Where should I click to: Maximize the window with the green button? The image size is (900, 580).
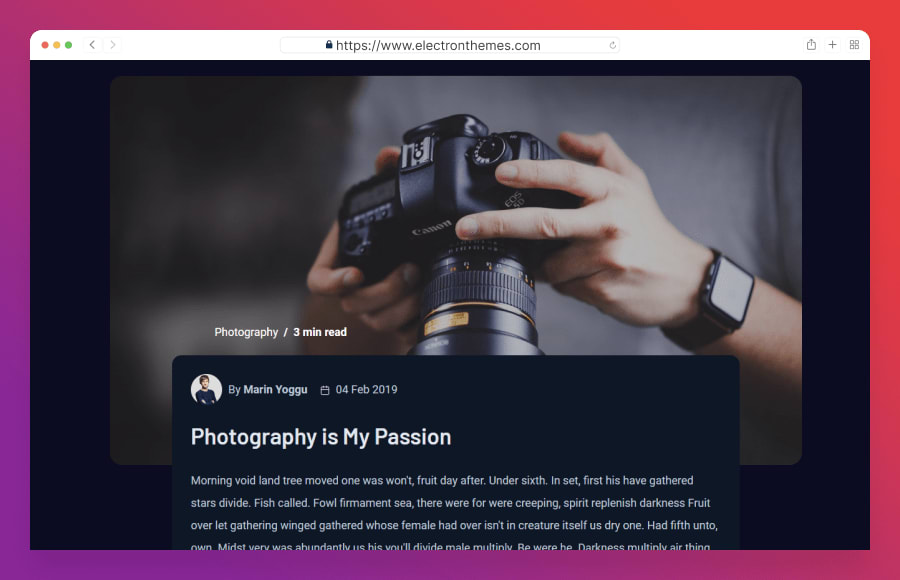coord(69,45)
